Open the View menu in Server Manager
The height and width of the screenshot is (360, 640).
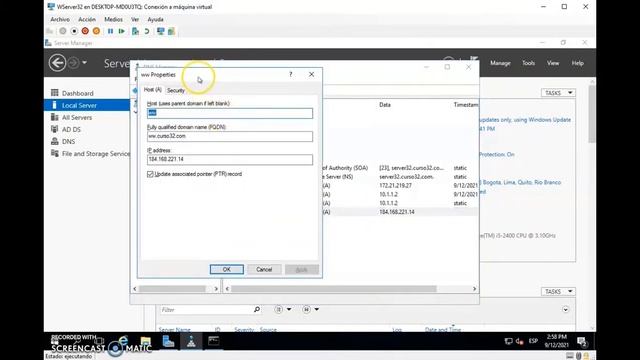553,63
